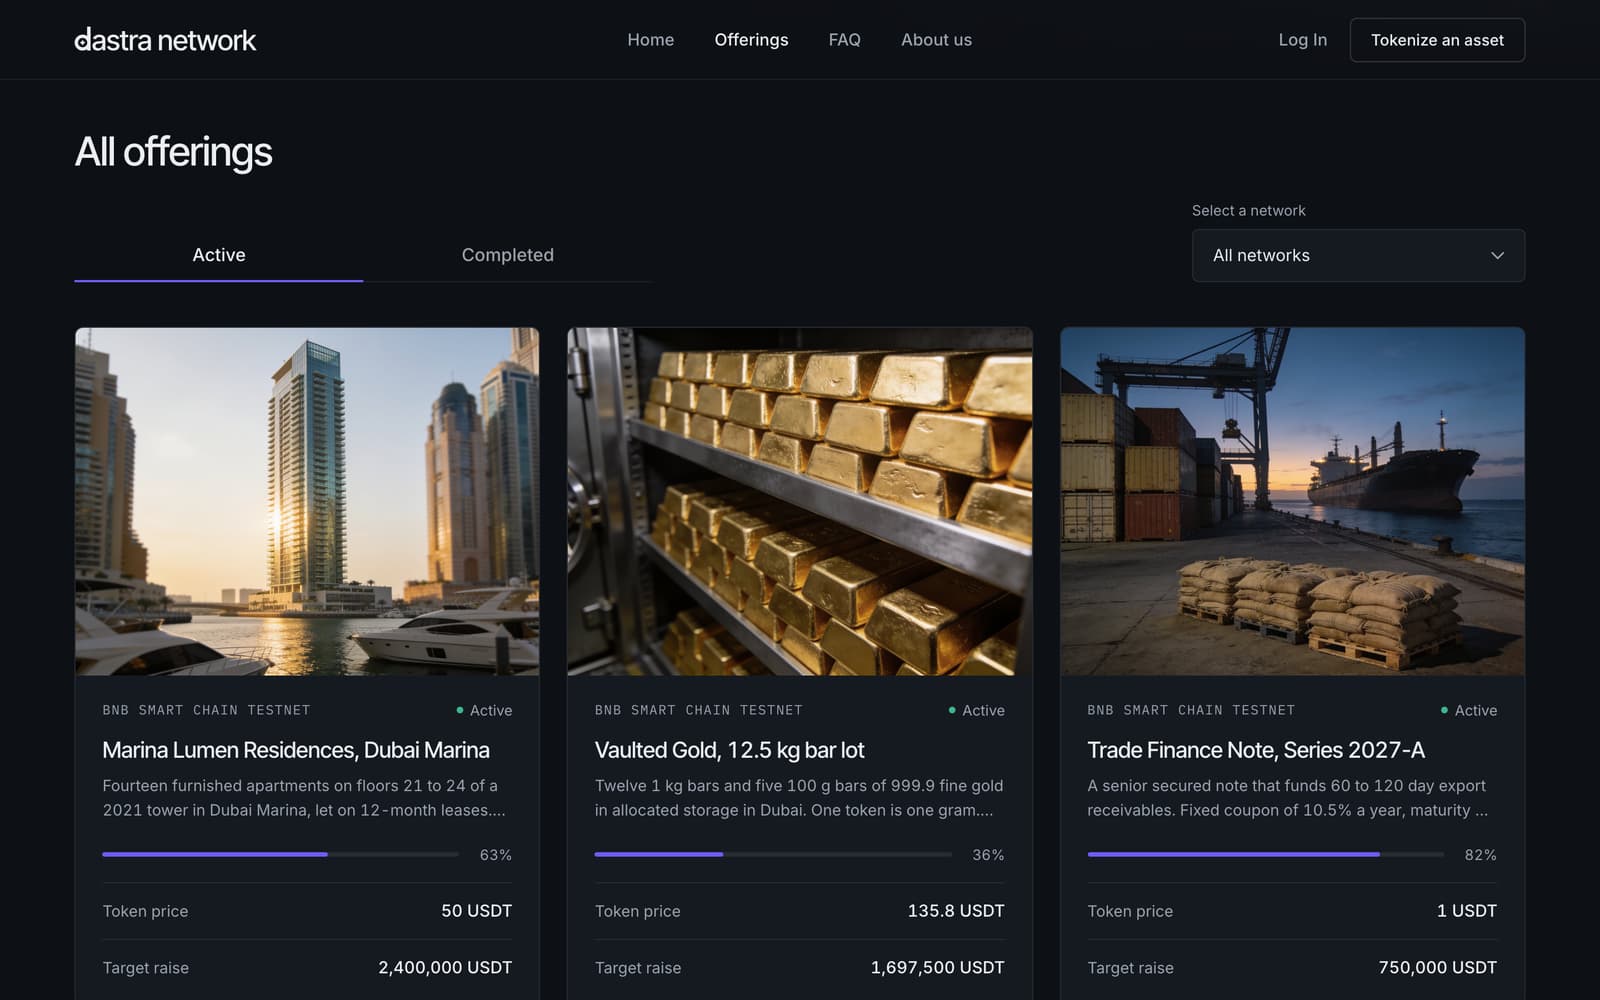This screenshot has width=1600, height=1000.
Task: Switch to the Completed tab
Action: (508, 255)
